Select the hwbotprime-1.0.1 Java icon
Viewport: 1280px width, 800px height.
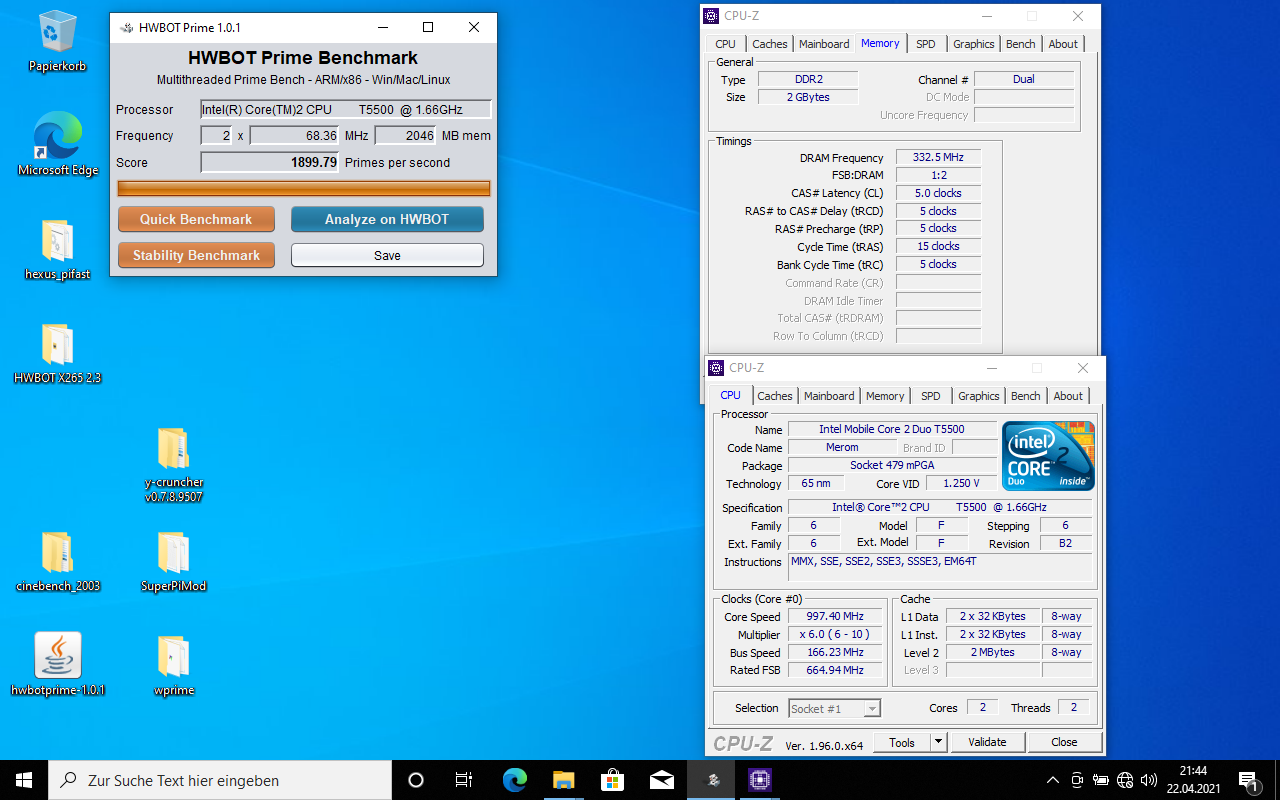(x=57, y=664)
